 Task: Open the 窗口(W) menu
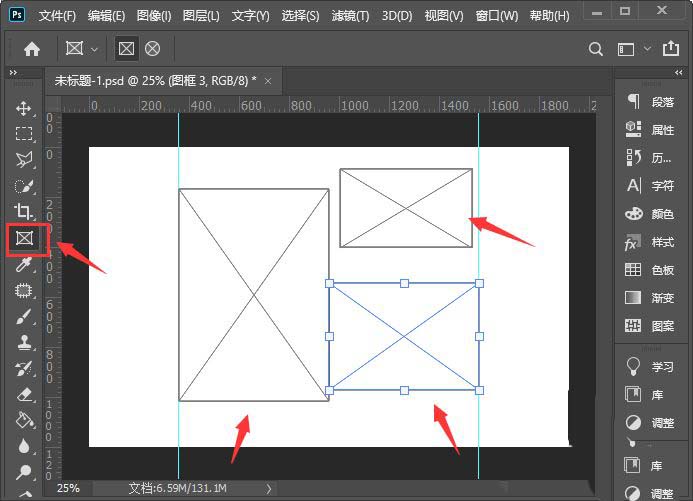(x=497, y=16)
